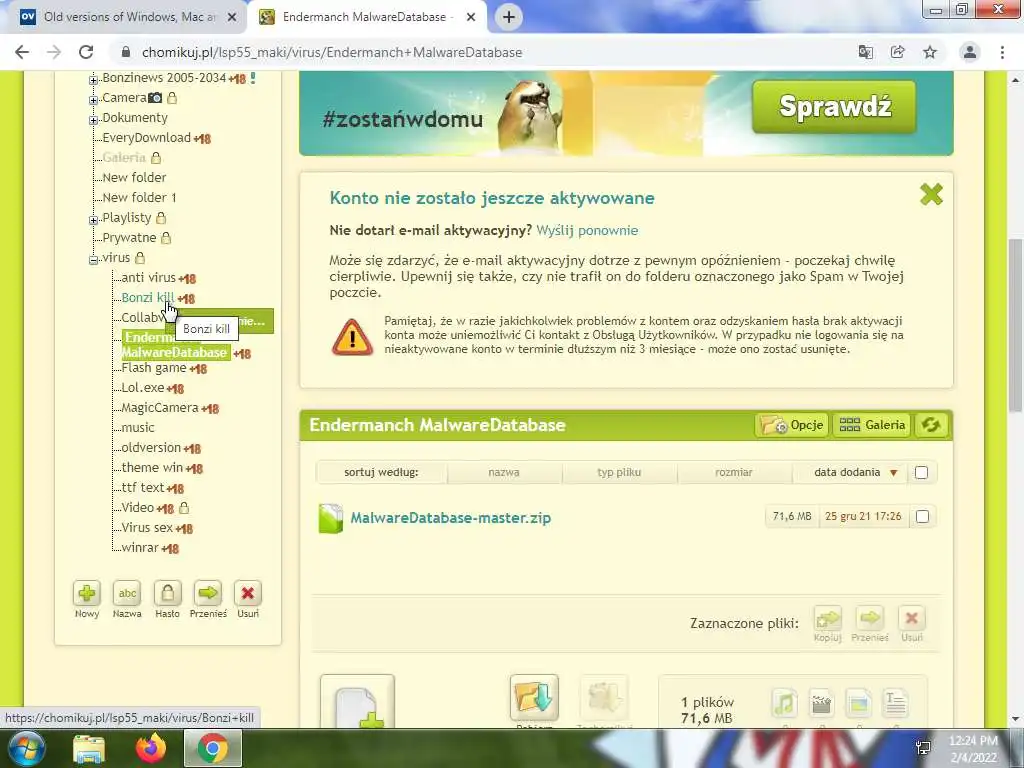Image resolution: width=1024 pixels, height=768 pixels.
Task: Expand the Bonzinews 2005-2034 folder
Action: (x=93, y=80)
